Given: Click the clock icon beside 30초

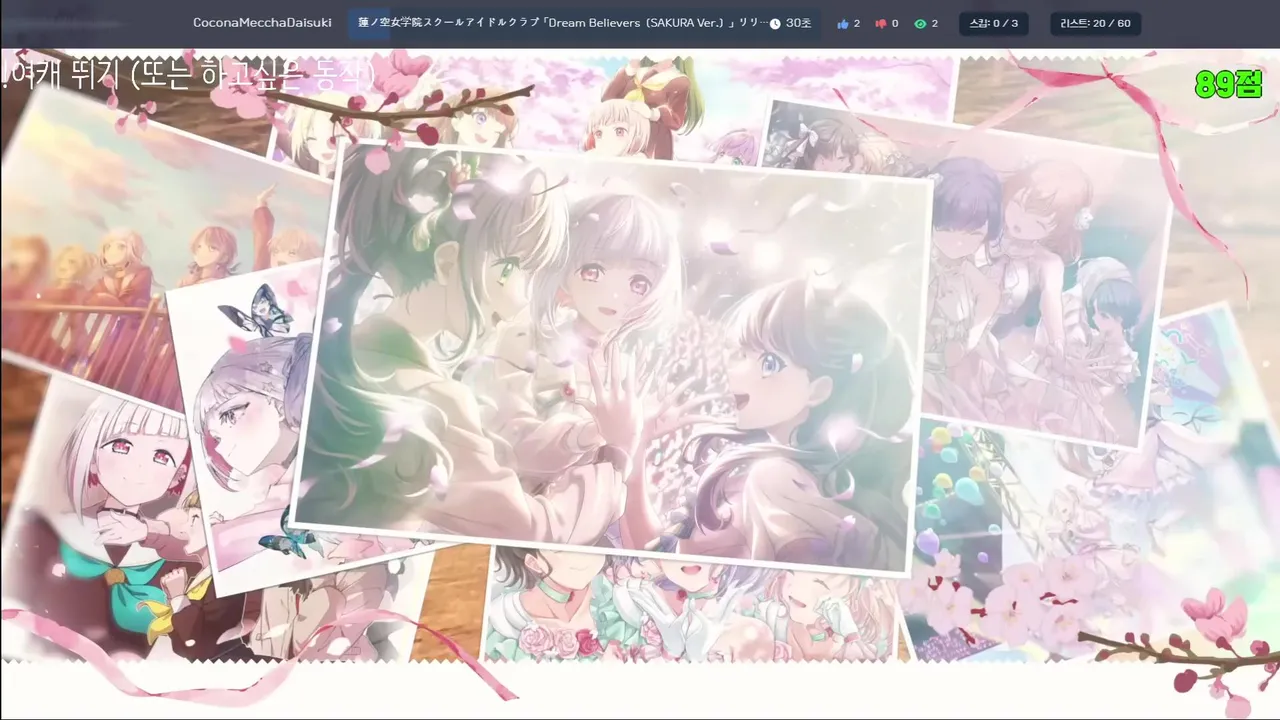Looking at the screenshot, I should pyautogui.click(x=775, y=23).
